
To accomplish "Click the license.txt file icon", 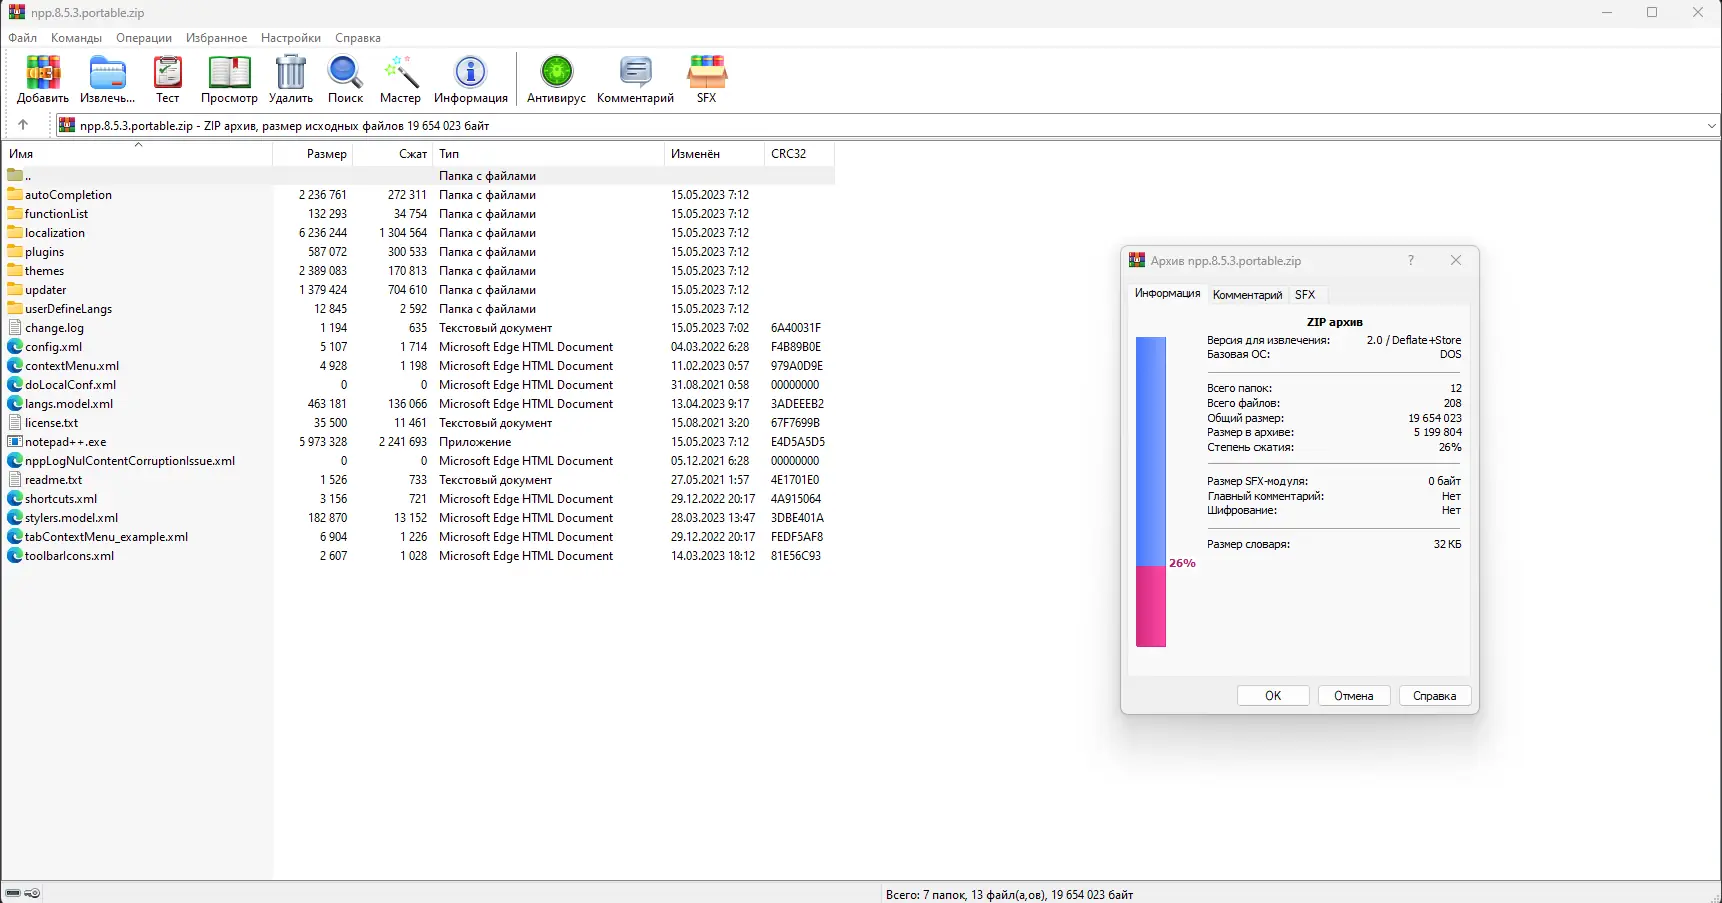I will click(x=15, y=422).
